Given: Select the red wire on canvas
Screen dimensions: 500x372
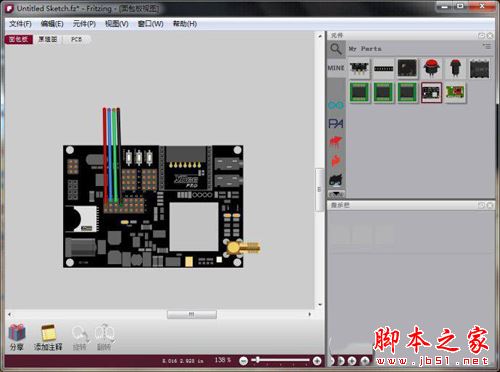Looking at the screenshot, I should [105, 155].
